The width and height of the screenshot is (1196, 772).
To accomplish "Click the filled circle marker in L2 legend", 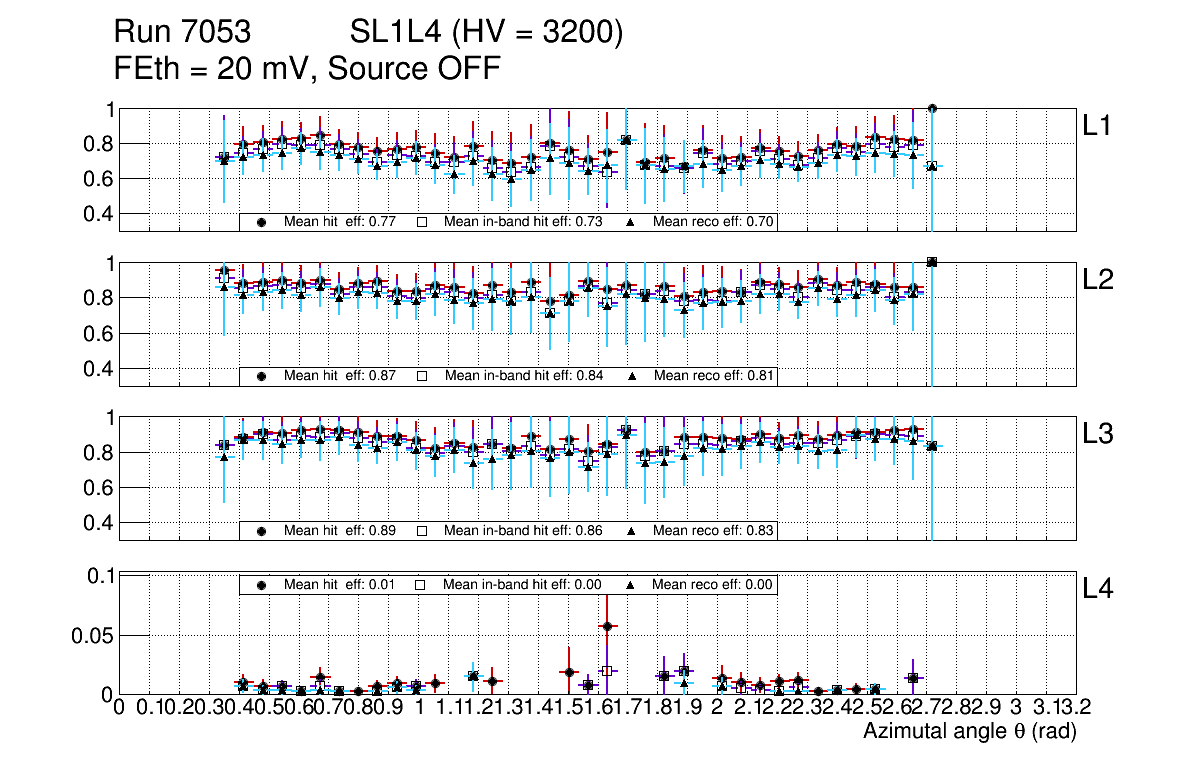I will 262,376.
